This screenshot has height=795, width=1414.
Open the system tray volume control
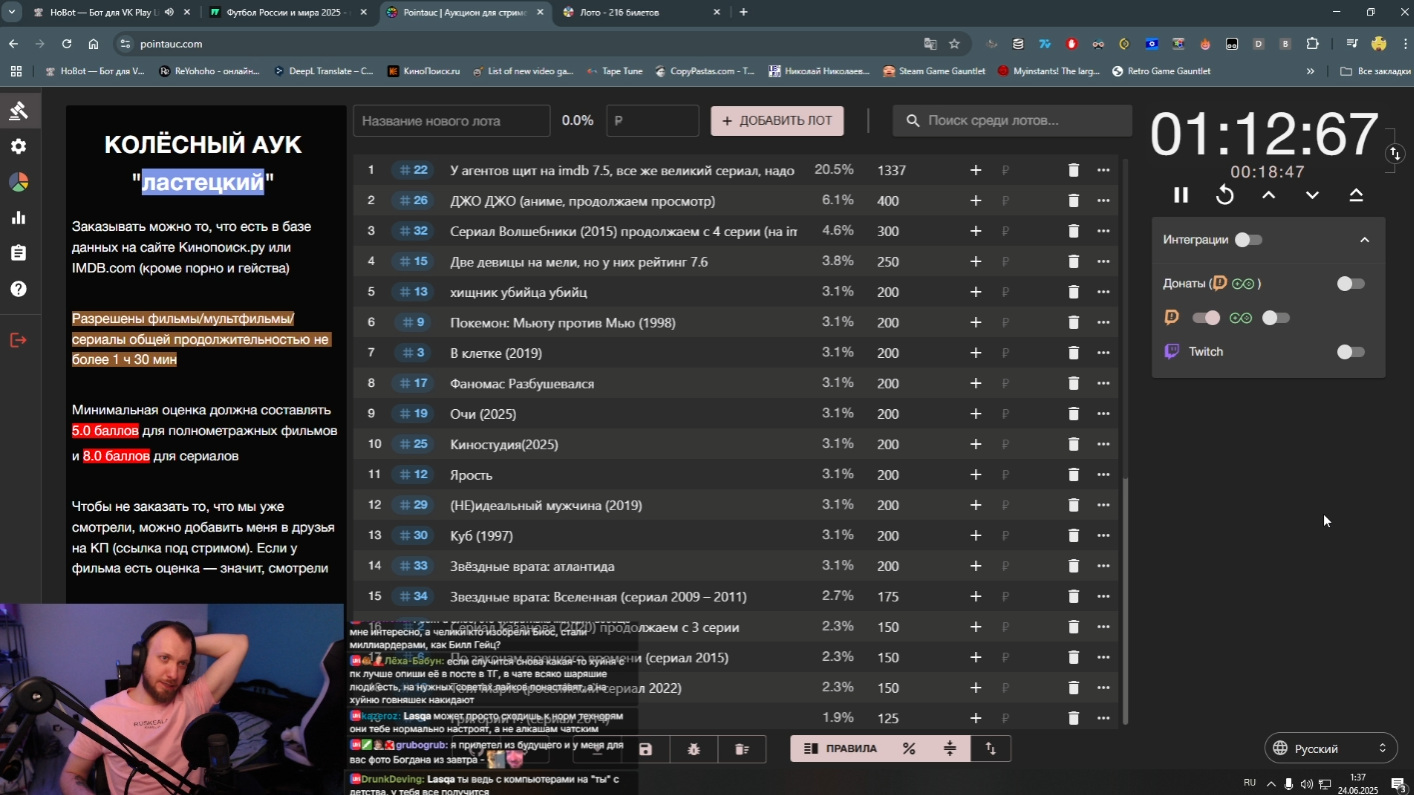(x=1307, y=783)
